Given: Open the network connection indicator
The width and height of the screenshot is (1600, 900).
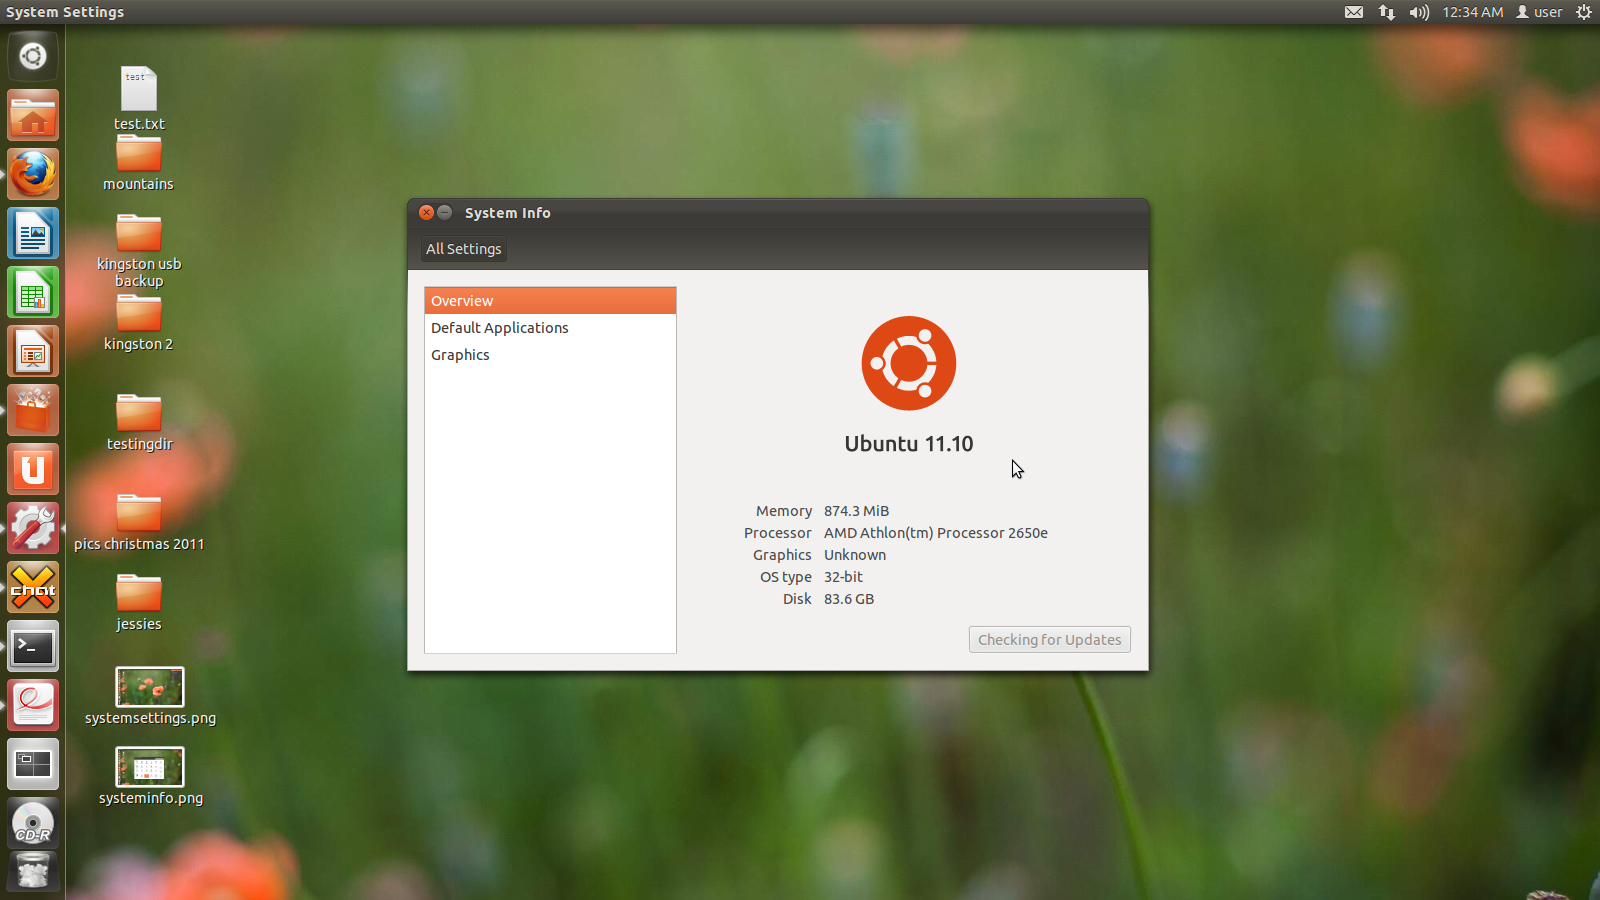Looking at the screenshot, I should click(x=1386, y=12).
